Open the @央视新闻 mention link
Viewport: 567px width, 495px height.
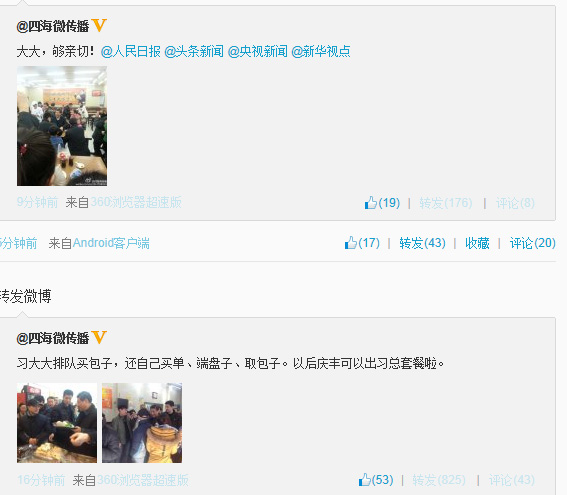click(257, 51)
